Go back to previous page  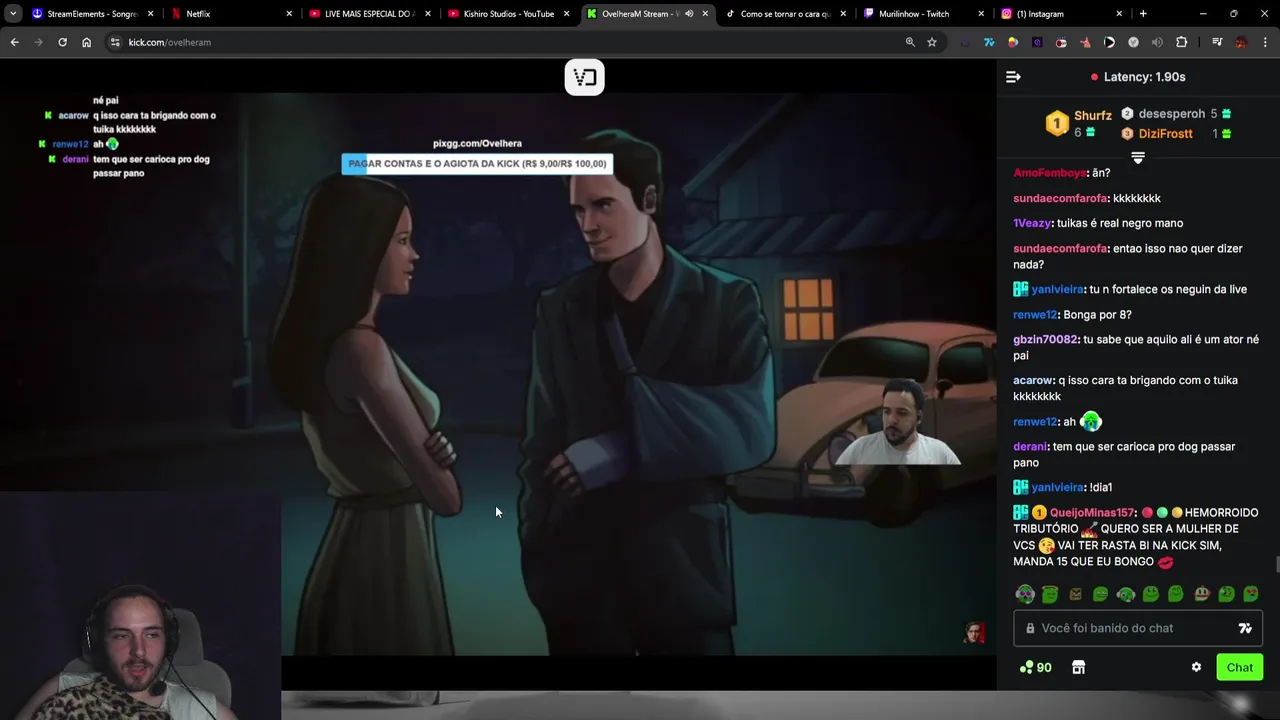point(14,42)
